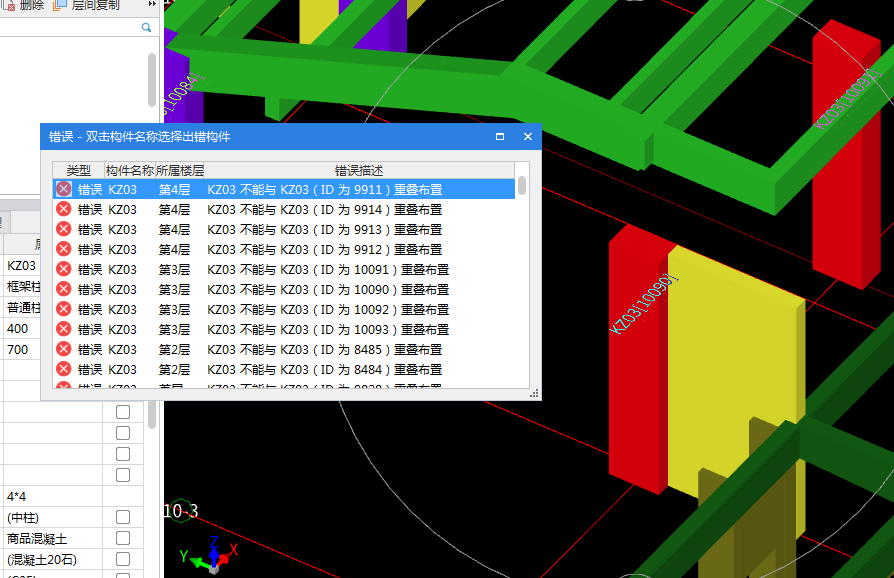This screenshot has height=578, width=894.
Task: Toggle the (混凝土20石) row checkbox
Action: tap(123, 559)
